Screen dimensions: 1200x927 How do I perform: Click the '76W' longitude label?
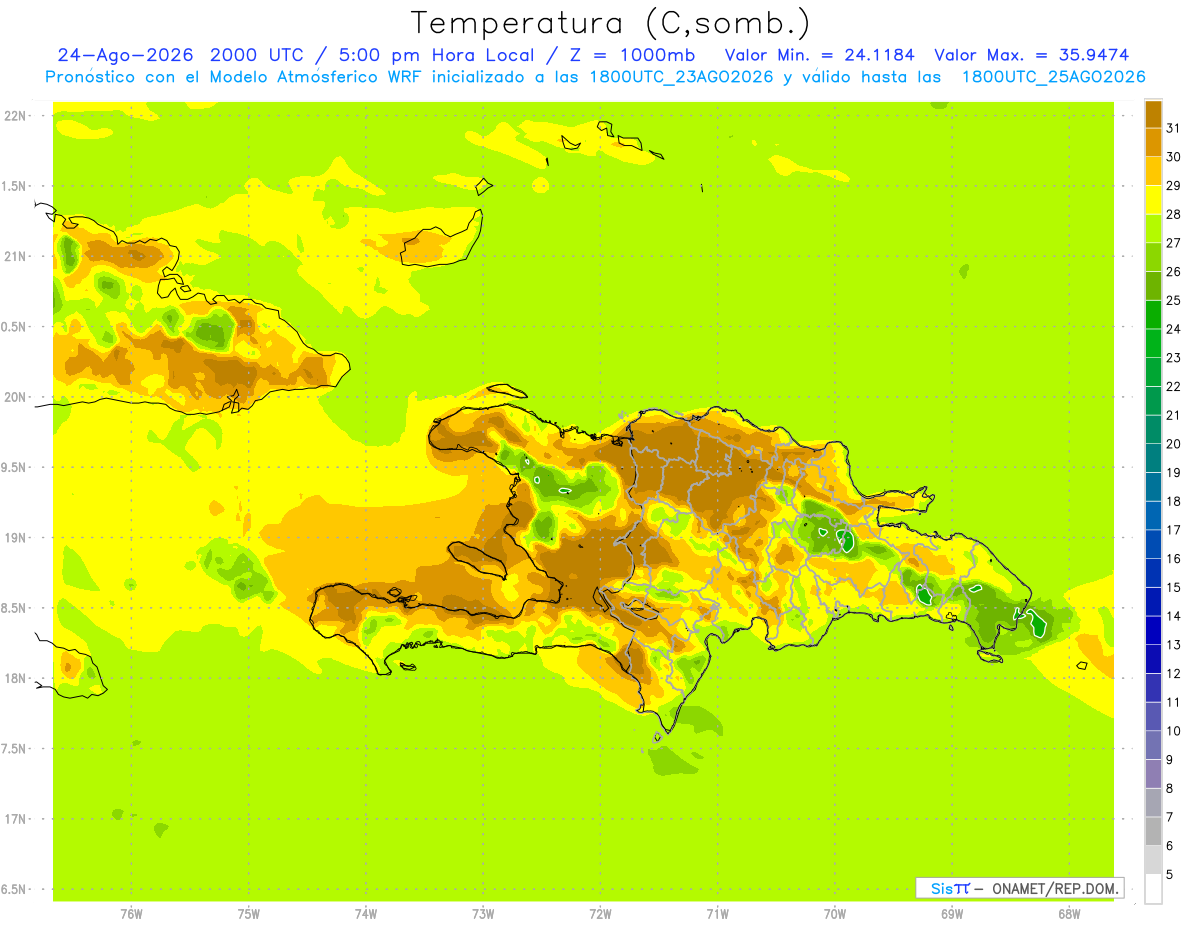pyautogui.click(x=131, y=914)
